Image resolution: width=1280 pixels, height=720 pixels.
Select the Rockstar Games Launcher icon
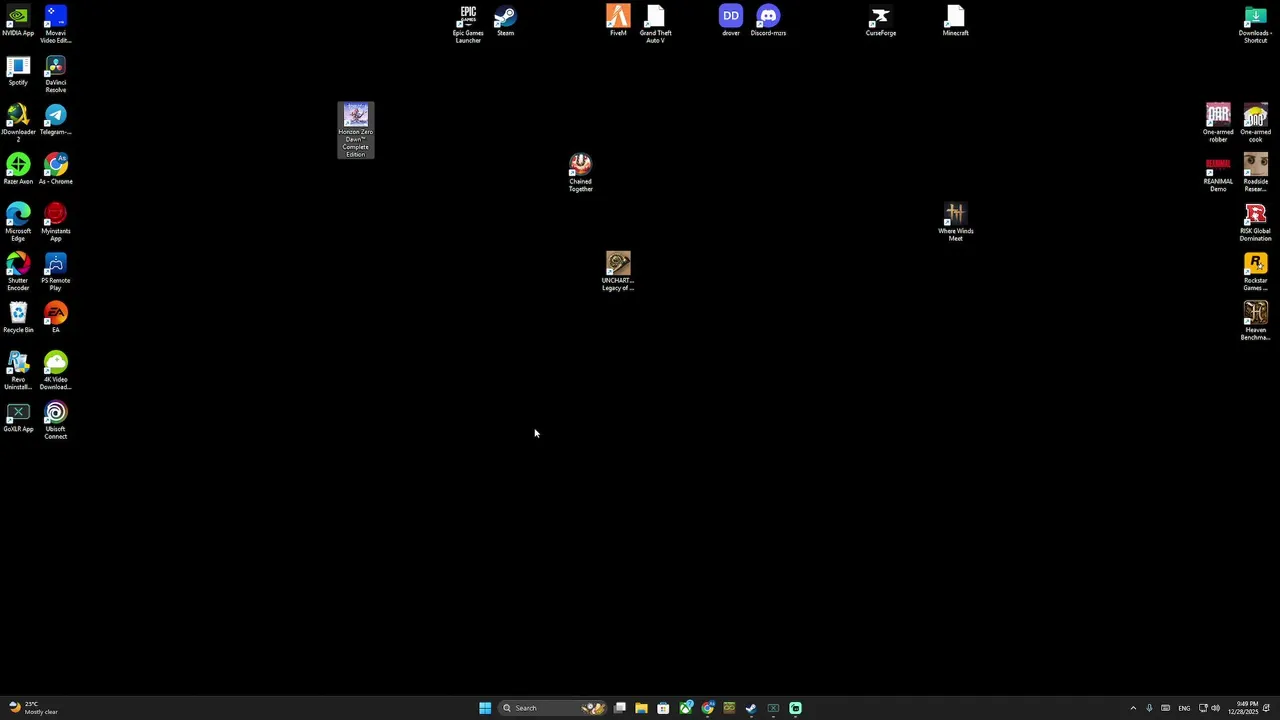1255,272
